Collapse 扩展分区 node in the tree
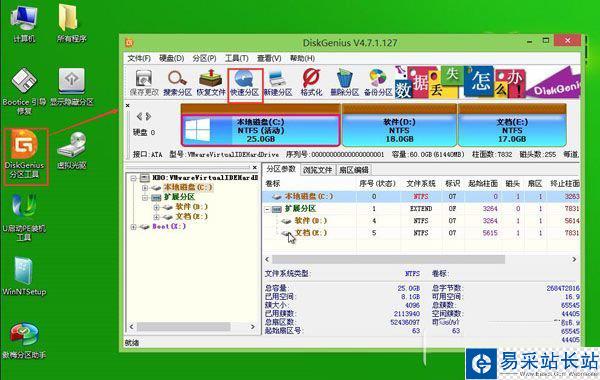Image resolution: width=600 pixels, height=380 pixels. click(x=145, y=197)
